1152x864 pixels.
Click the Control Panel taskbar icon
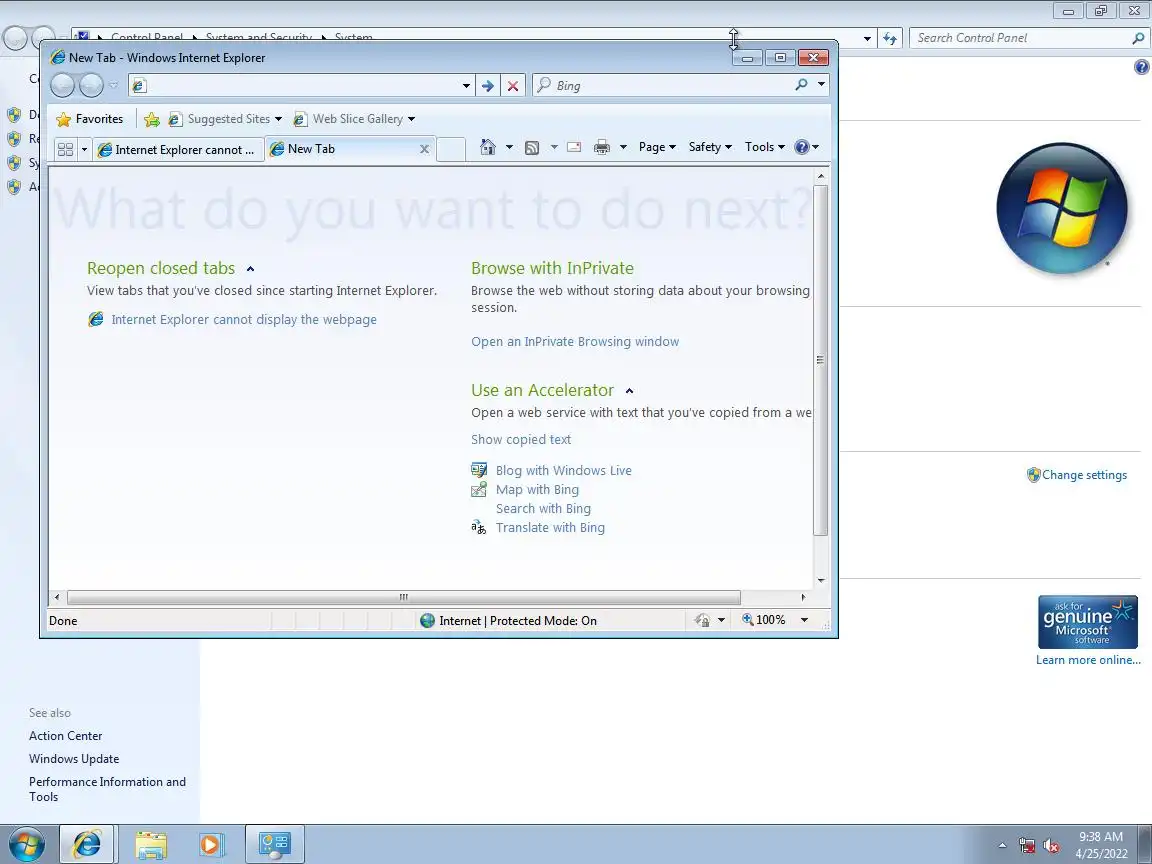point(275,845)
